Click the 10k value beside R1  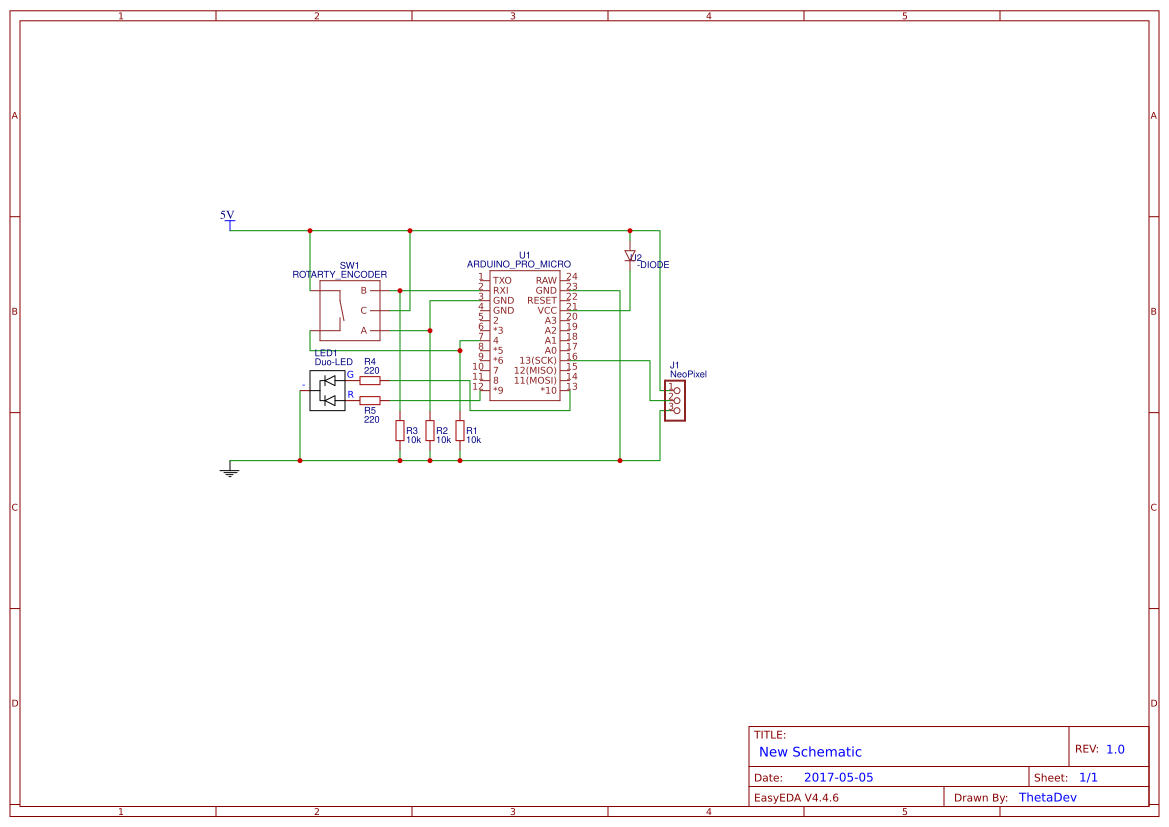click(x=473, y=440)
